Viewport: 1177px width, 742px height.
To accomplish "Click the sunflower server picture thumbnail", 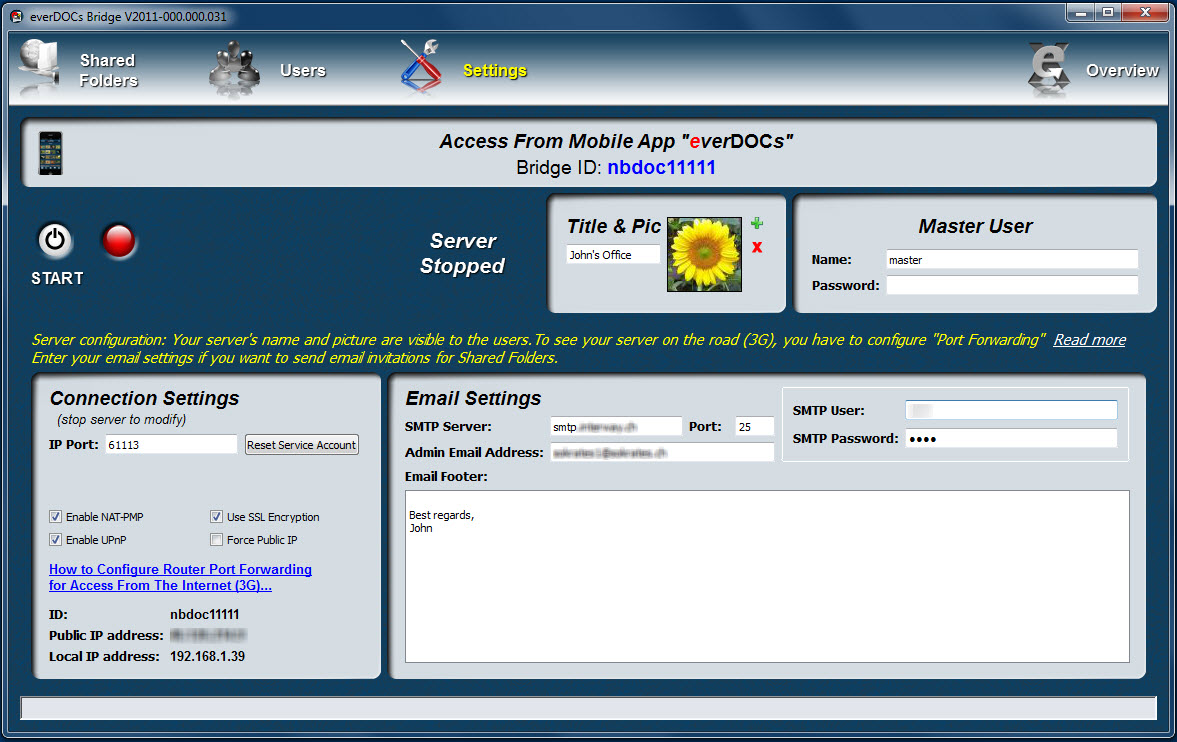I will click(704, 255).
